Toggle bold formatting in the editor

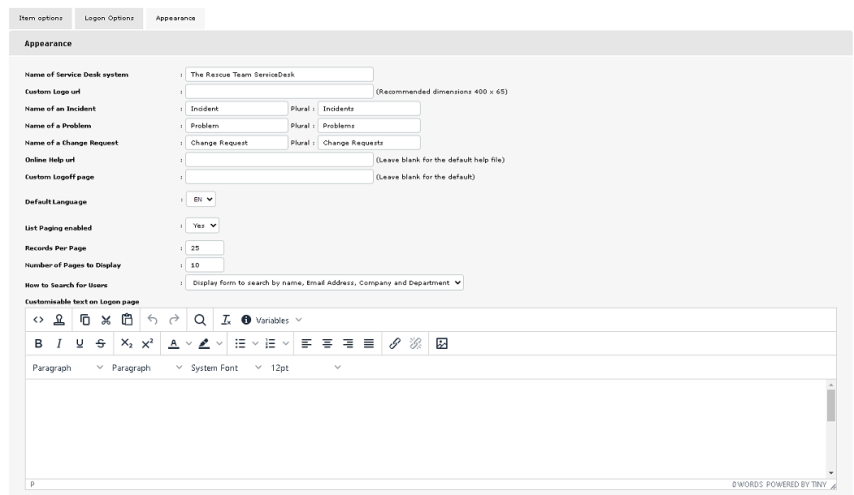38,344
